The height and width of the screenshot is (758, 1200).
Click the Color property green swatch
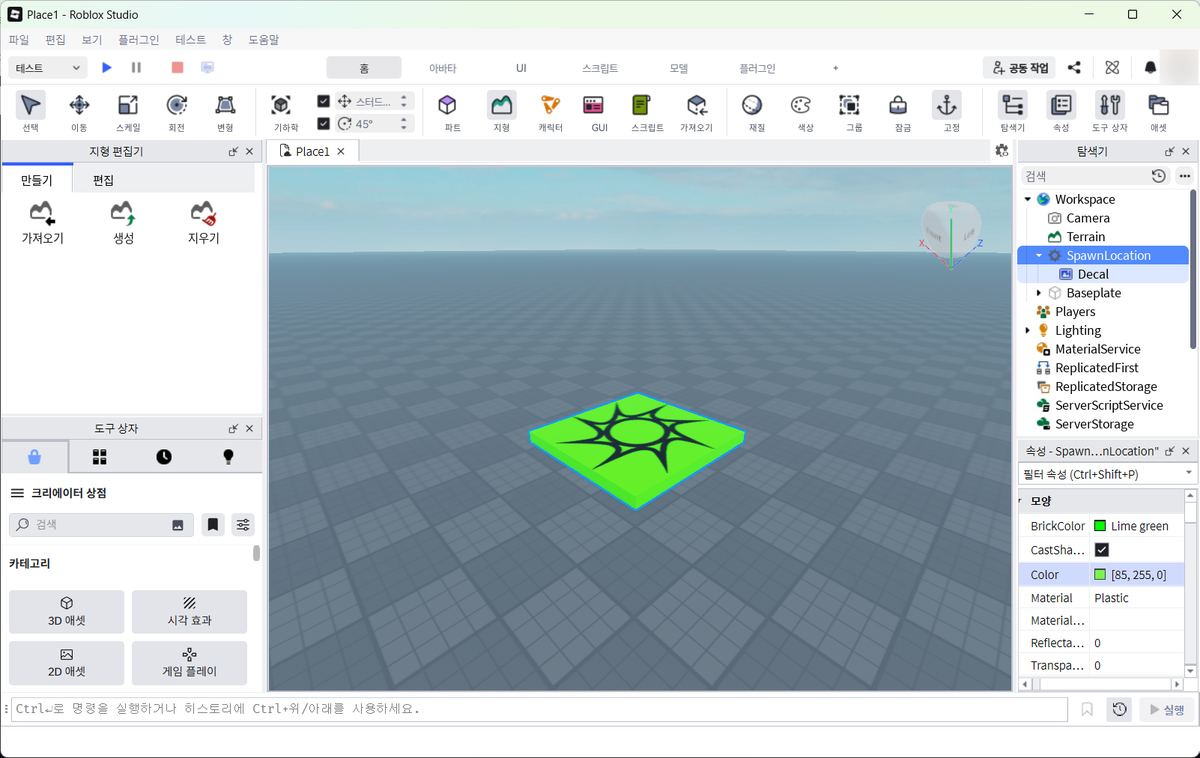(x=1100, y=575)
